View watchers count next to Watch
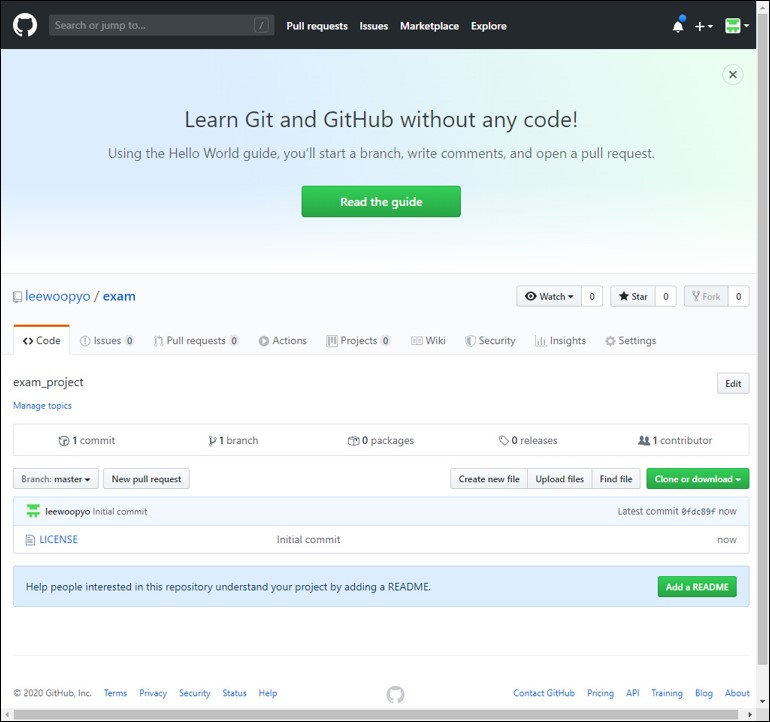The height and width of the screenshot is (722, 770). pyautogui.click(x=592, y=296)
